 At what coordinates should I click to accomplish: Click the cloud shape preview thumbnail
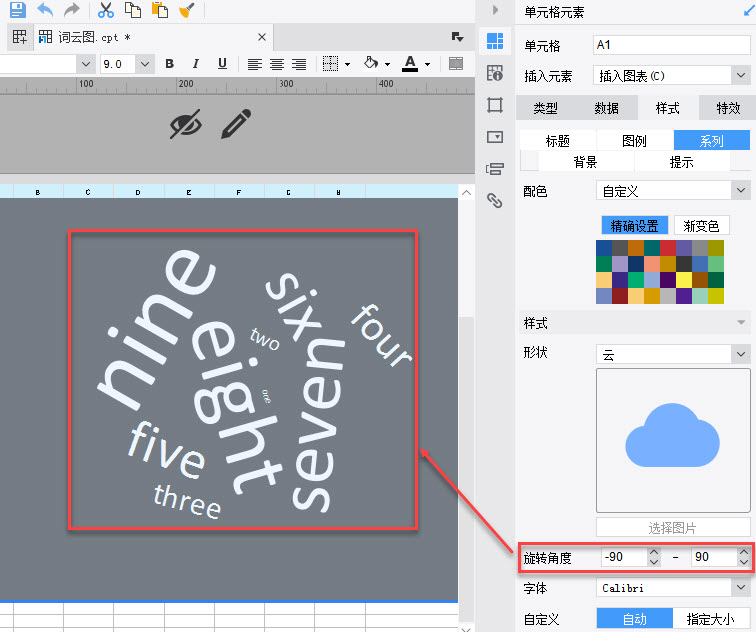pos(673,440)
